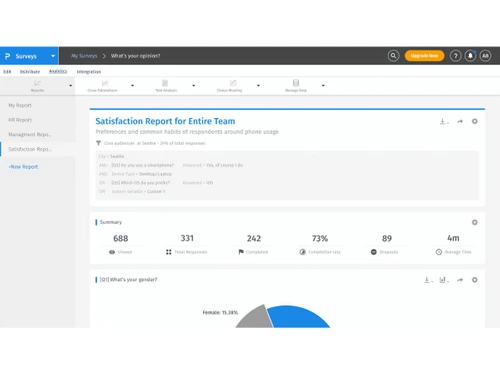The image size is (500, 375).
Task: Switch to the Integration tab
Action: pos(89,72)
